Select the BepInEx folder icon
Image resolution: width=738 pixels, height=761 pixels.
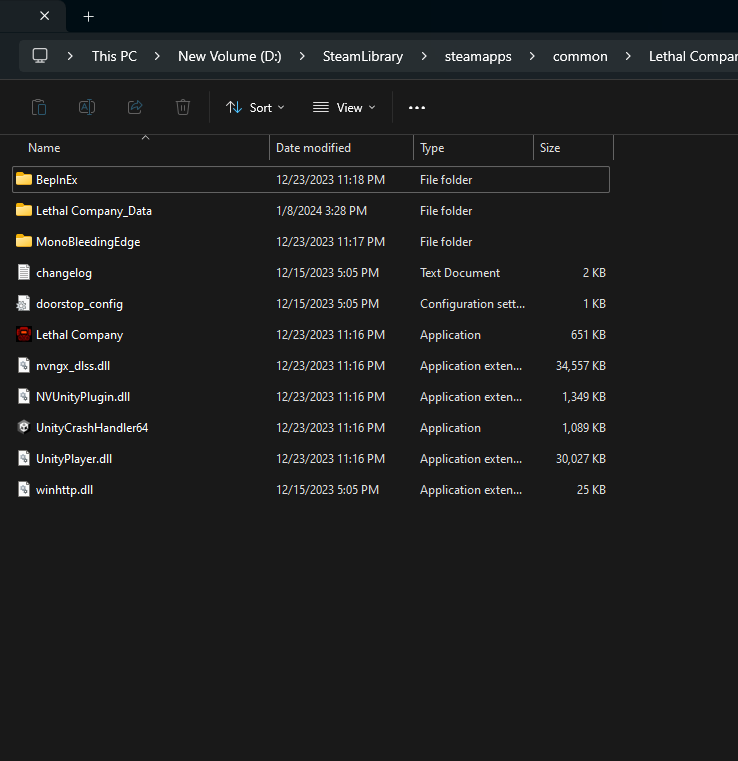tap(24, 179)
